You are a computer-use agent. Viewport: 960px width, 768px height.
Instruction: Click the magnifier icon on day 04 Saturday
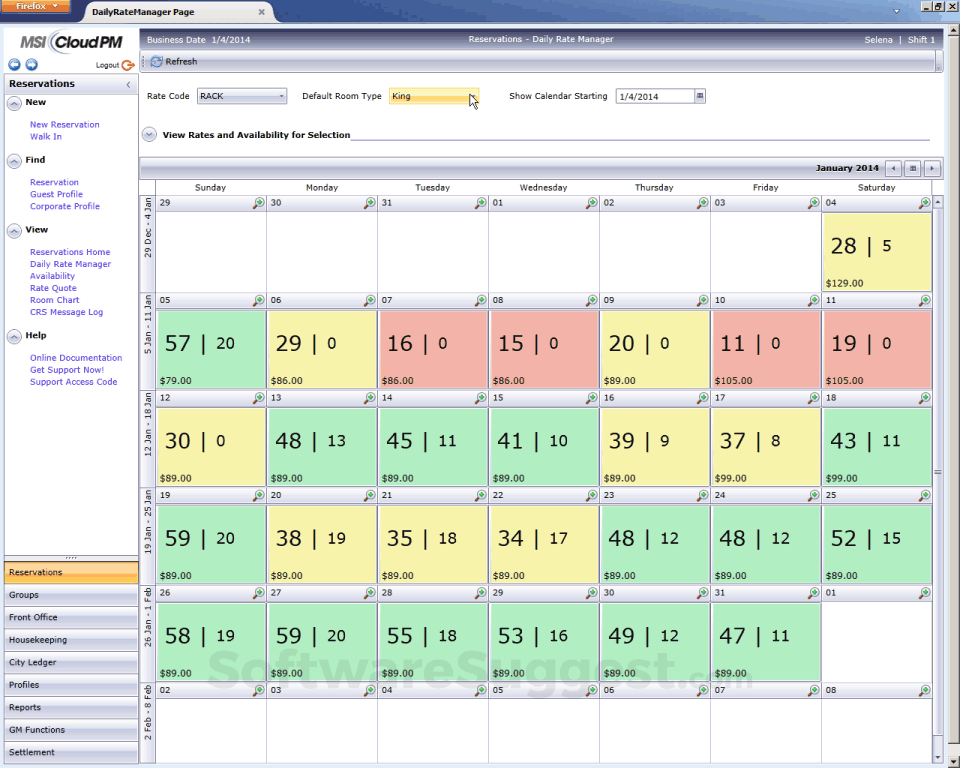pyautogui.click(x=924, y=203)
